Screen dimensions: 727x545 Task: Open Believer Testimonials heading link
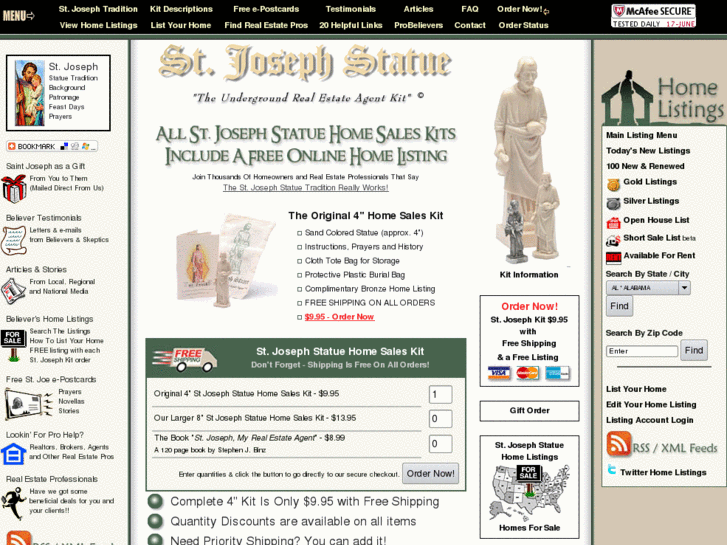point(44,218)
